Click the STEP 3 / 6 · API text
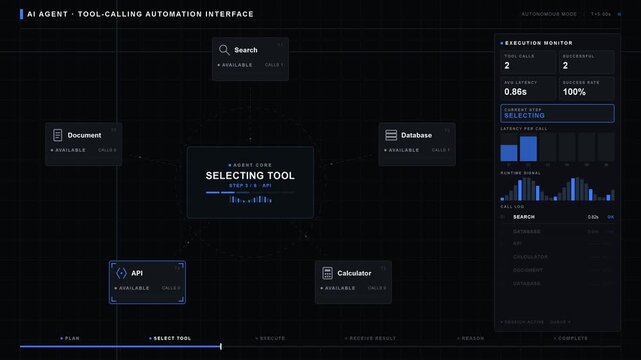Viewport: 641px width, 360px height. coord(250,186)
